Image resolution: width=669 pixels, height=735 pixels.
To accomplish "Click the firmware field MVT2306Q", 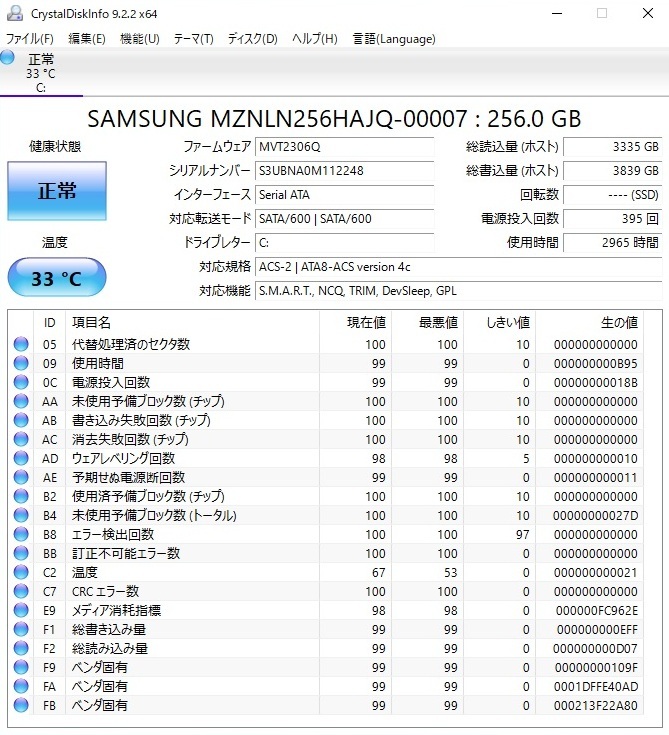I will tap(345, 147).
